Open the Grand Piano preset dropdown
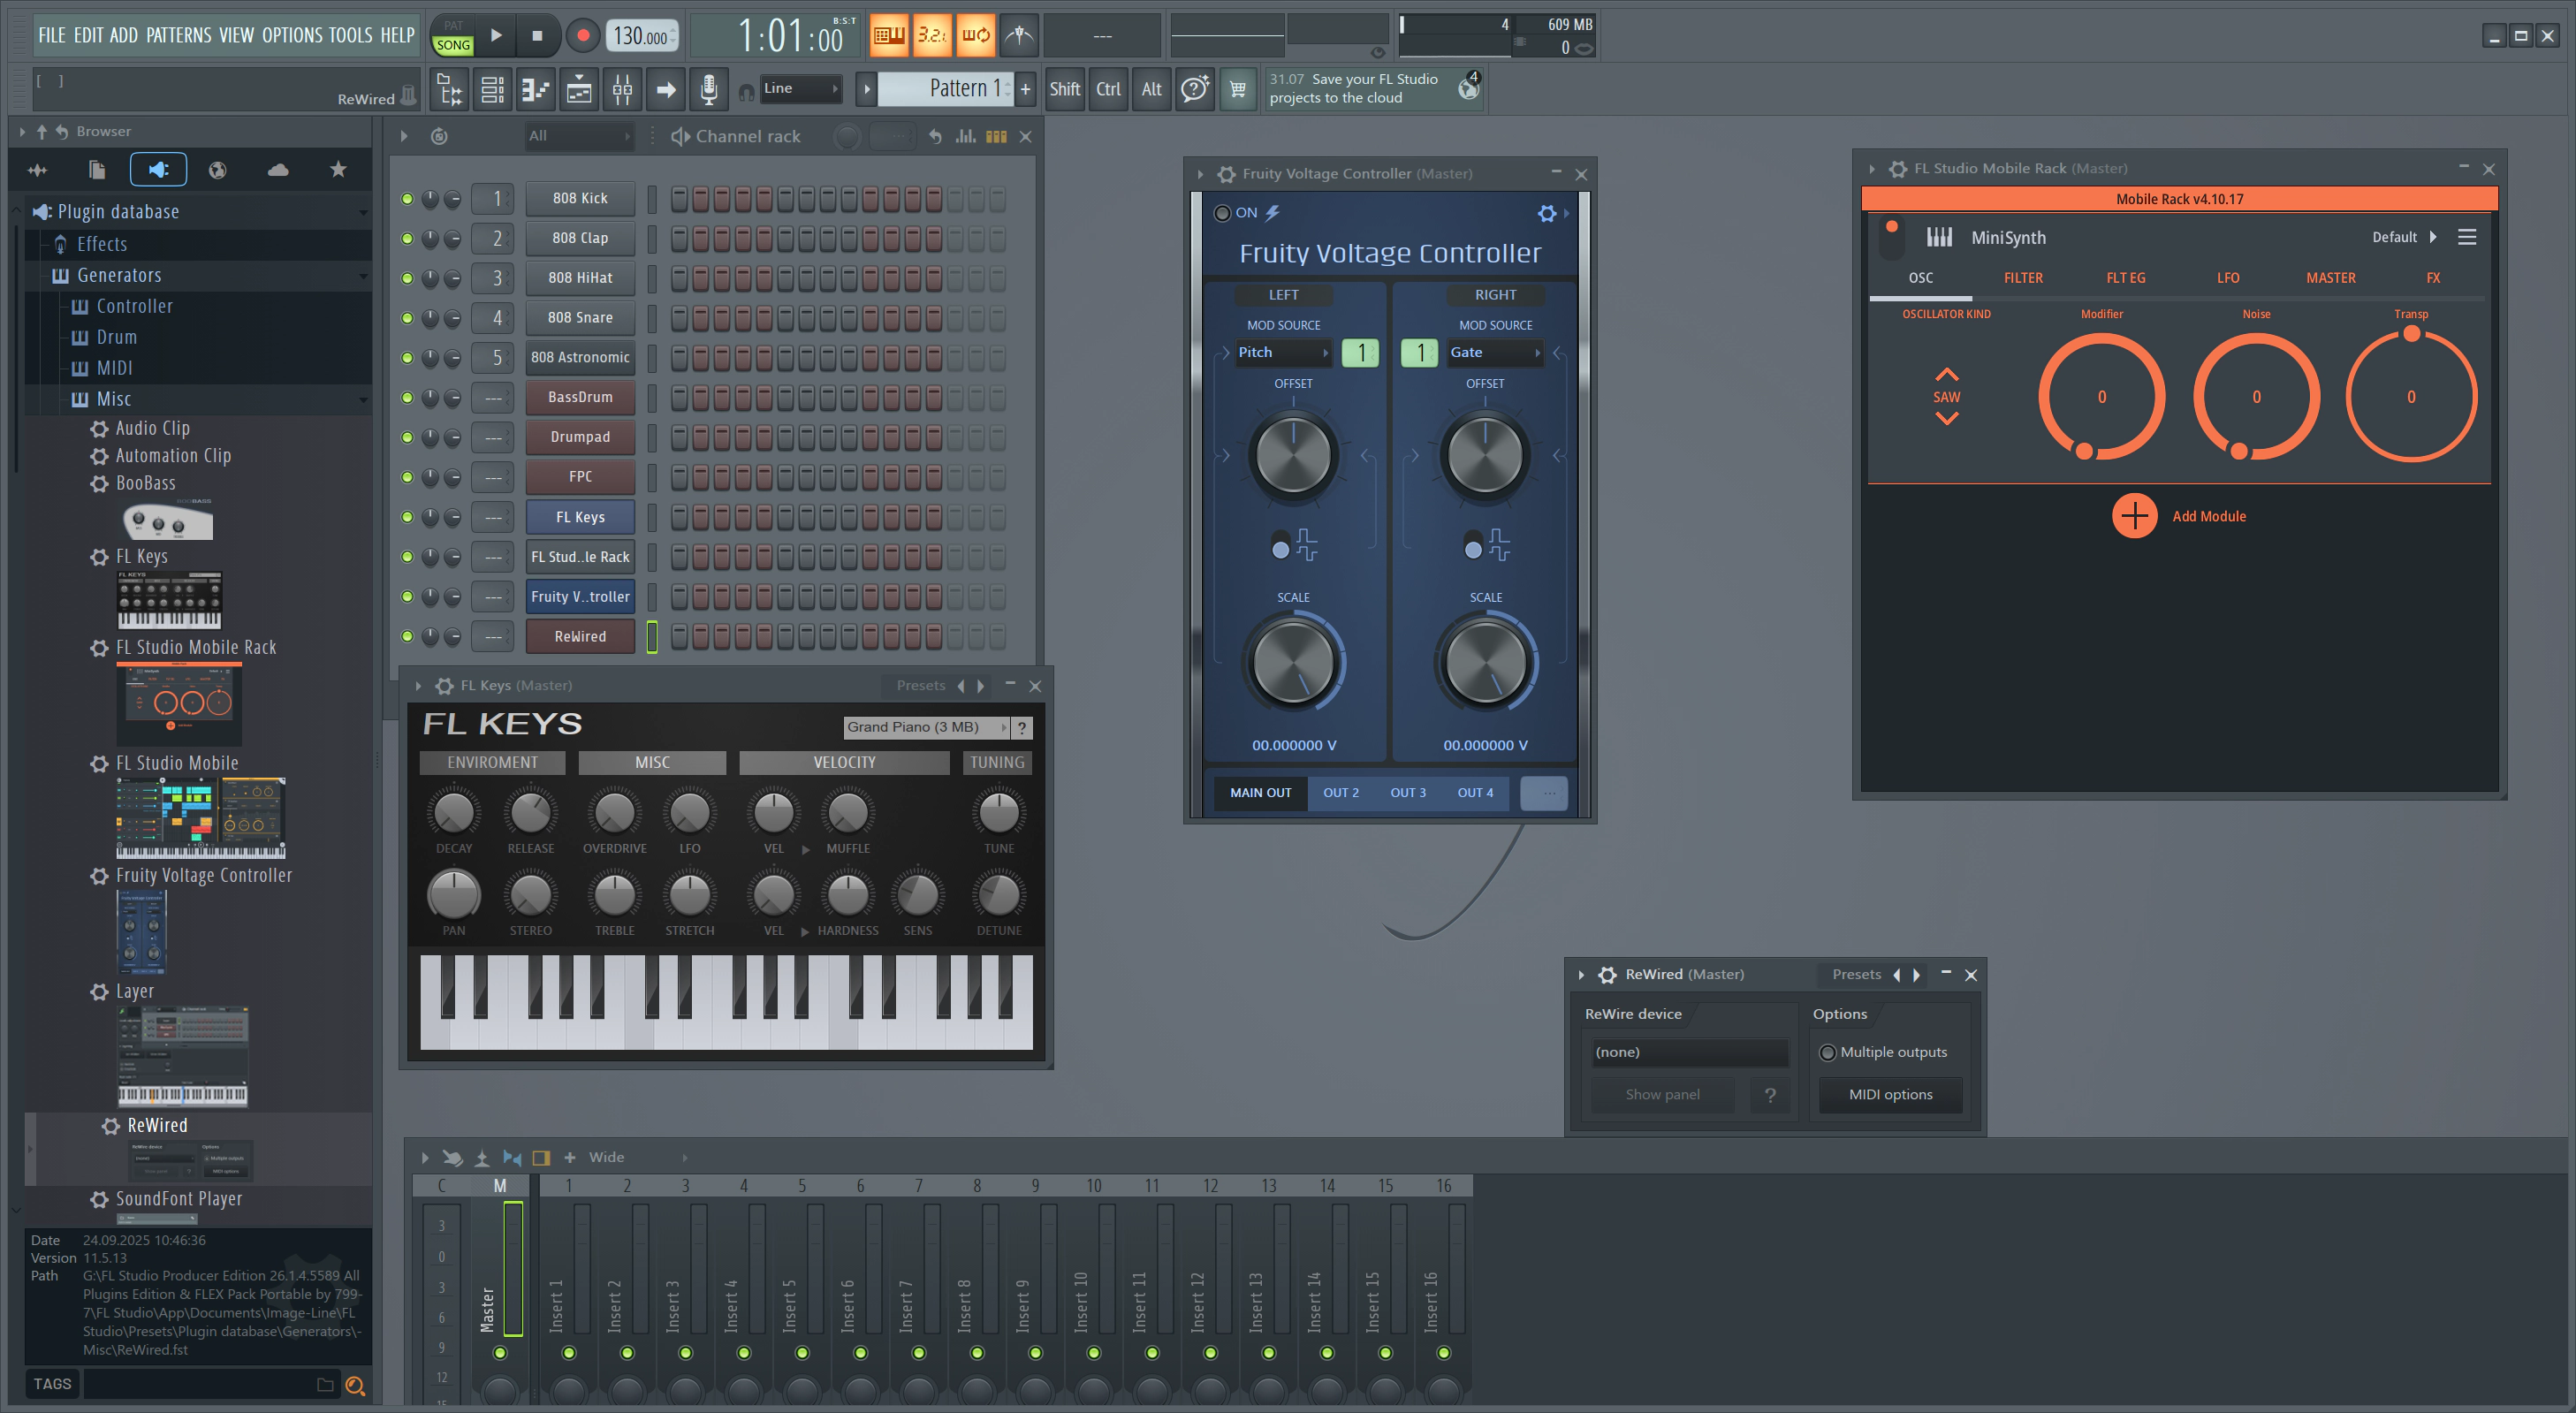2576x1413 pixels. [x=926, y=728]
